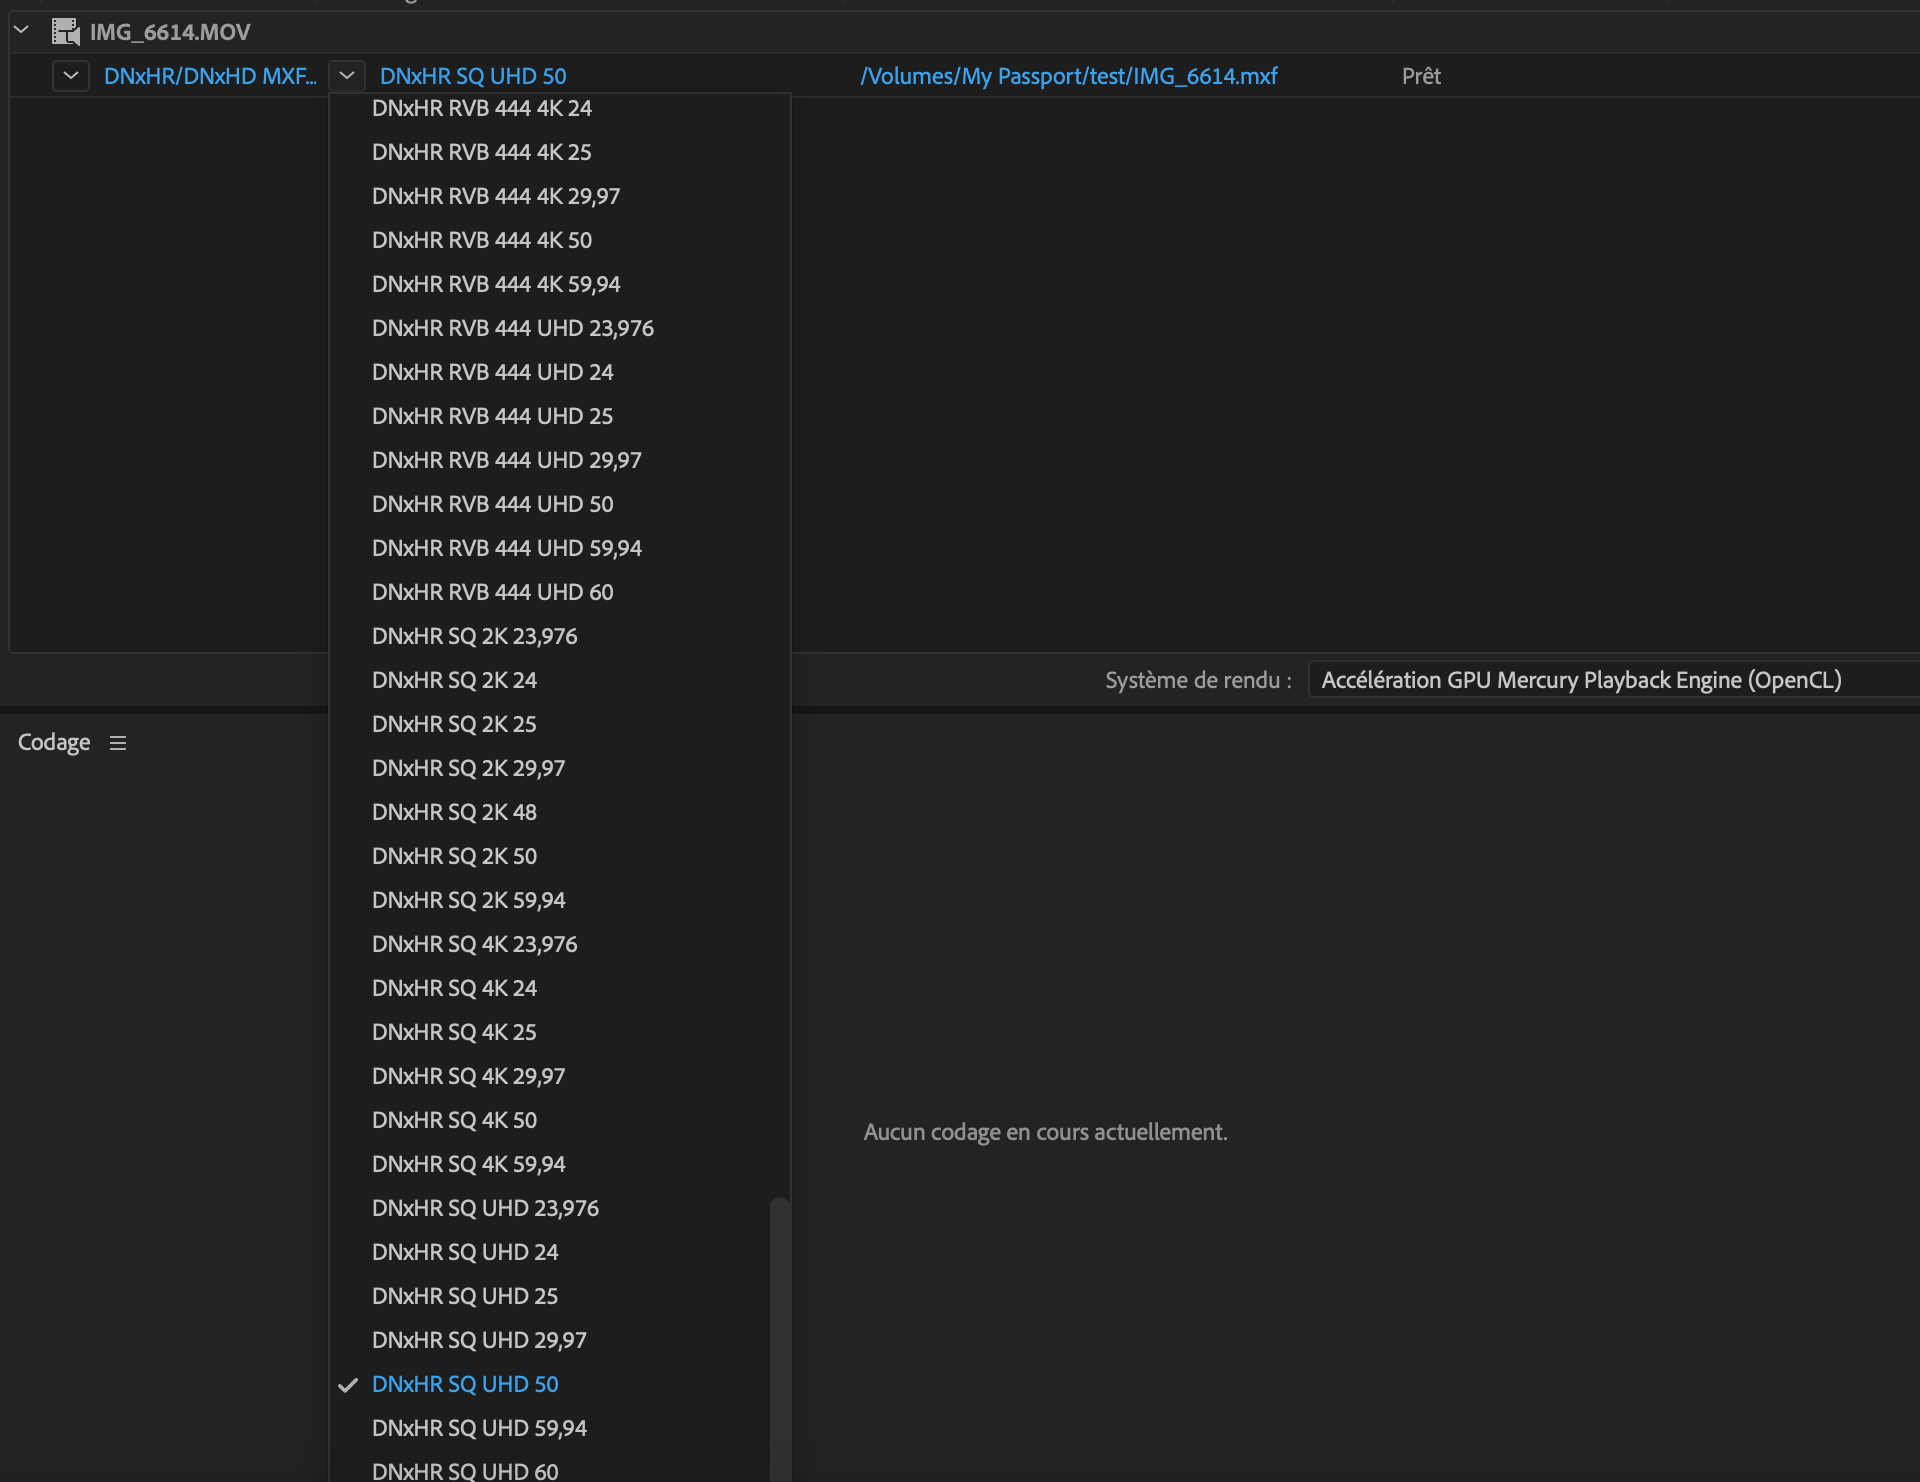Click the preset list scrollbar thumb
This screenshot has width=1920, height=1482.
[x=780, y=1340]
